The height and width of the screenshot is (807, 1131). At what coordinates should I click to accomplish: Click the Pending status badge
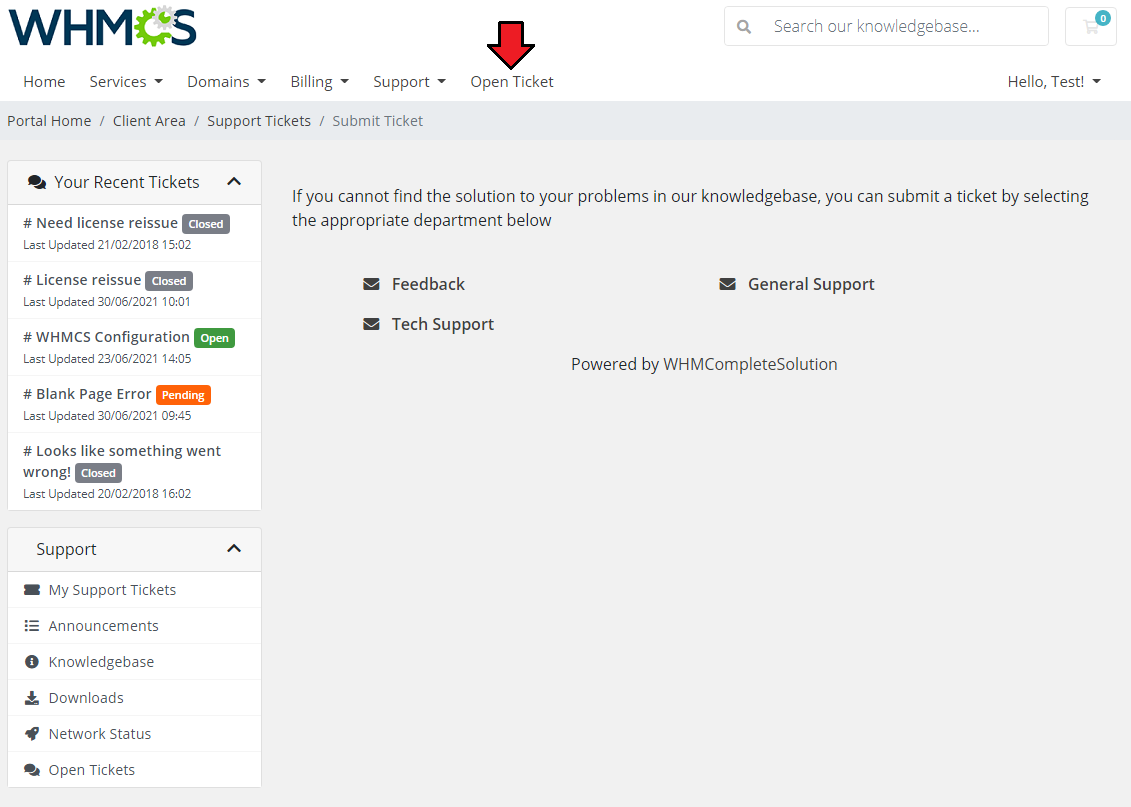click(183, 395)
